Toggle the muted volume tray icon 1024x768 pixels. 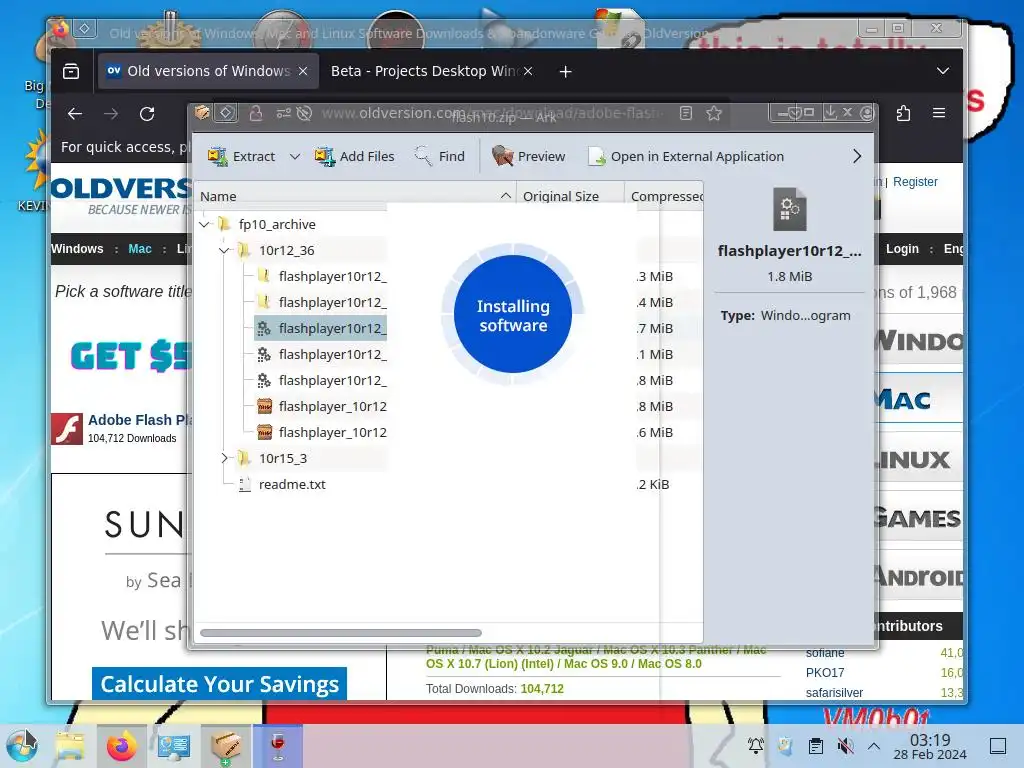coord(845,745)
